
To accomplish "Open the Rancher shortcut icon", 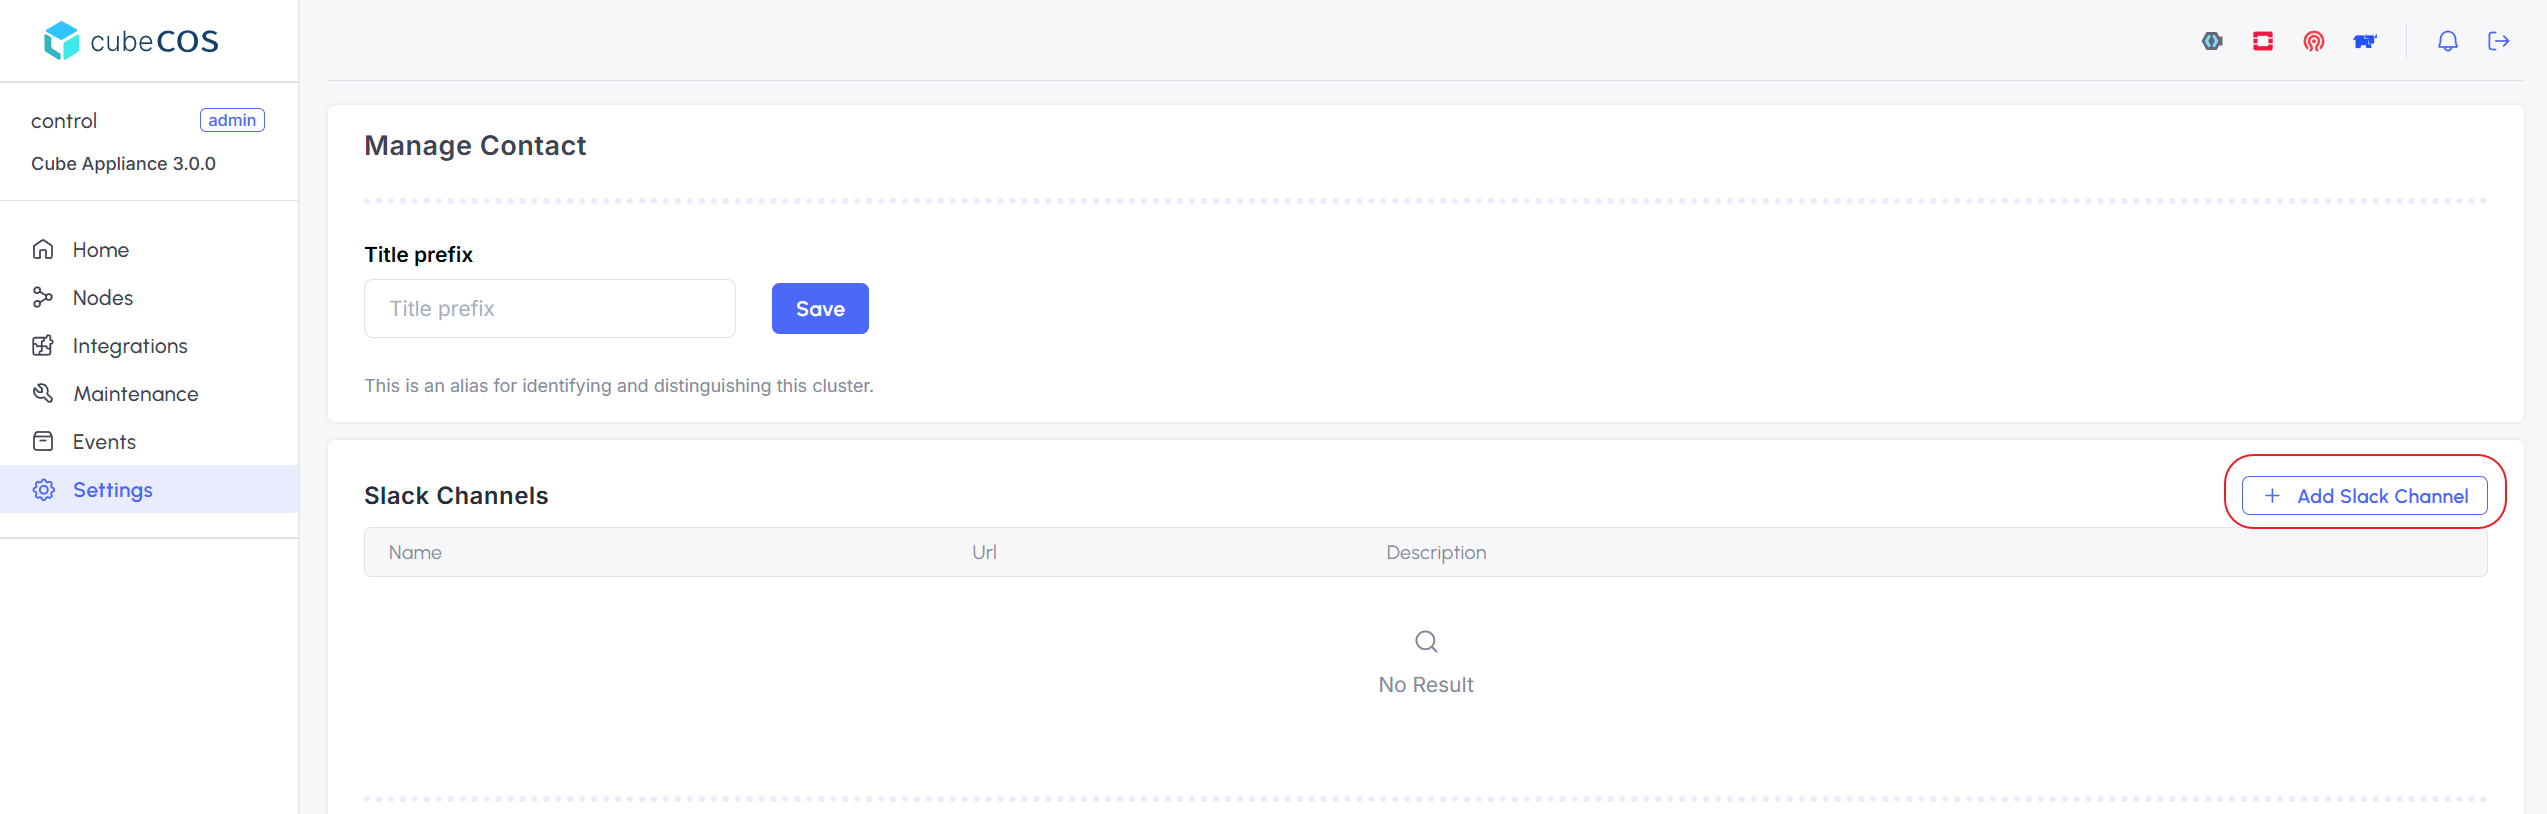I will coord(2365,41).
